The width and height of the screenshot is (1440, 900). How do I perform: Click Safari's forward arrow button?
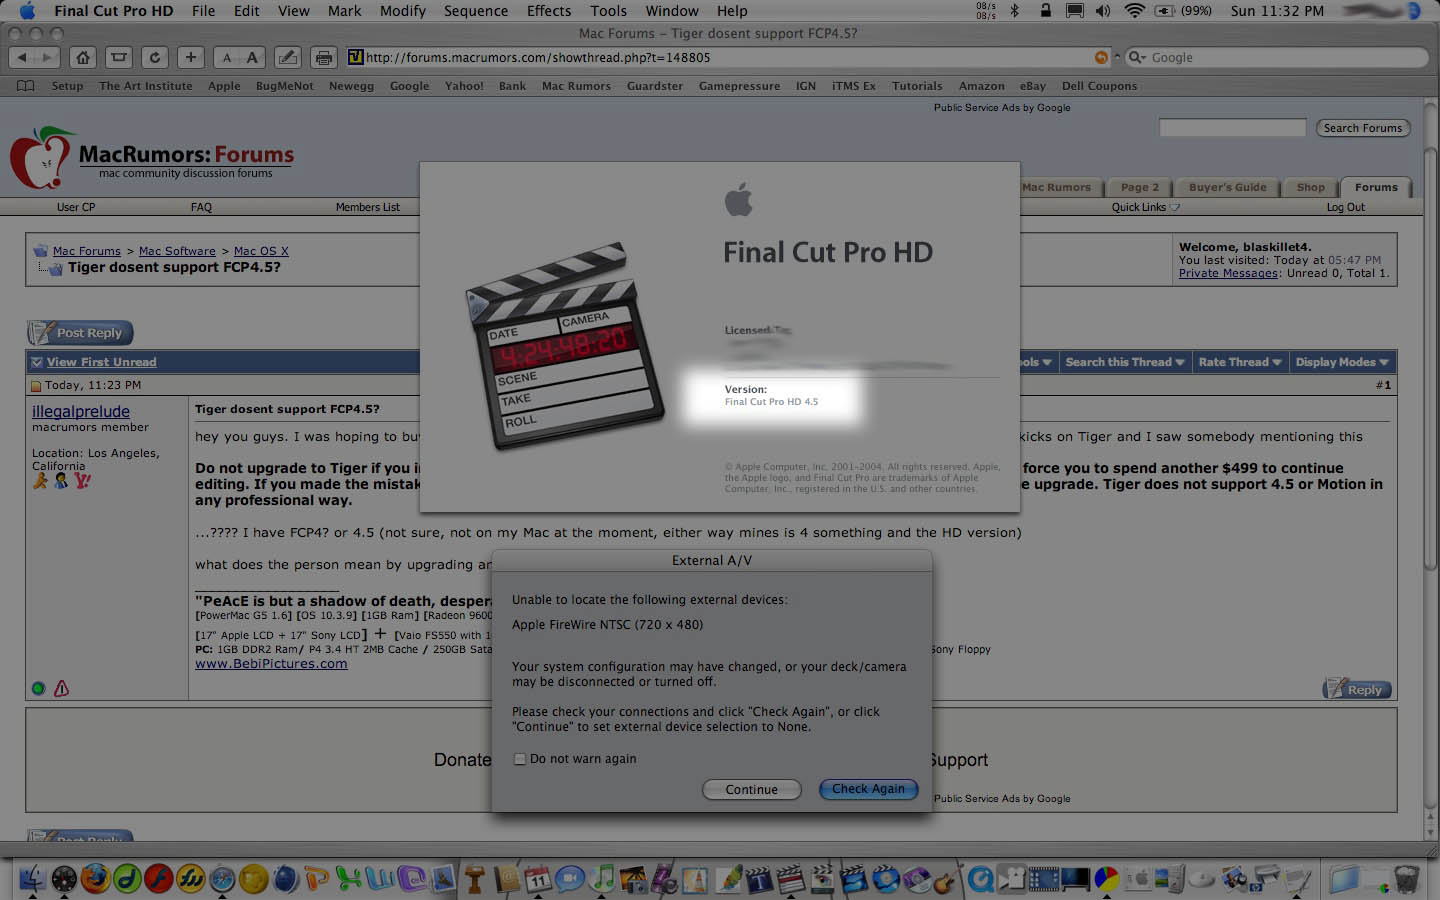(47, 58)
